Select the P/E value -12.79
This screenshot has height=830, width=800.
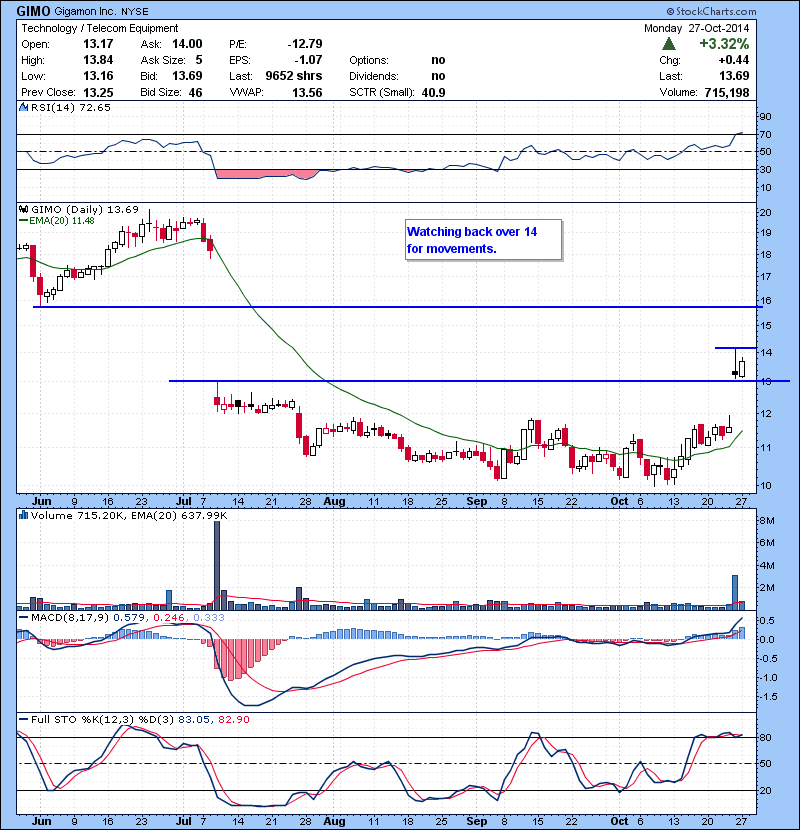305,44
